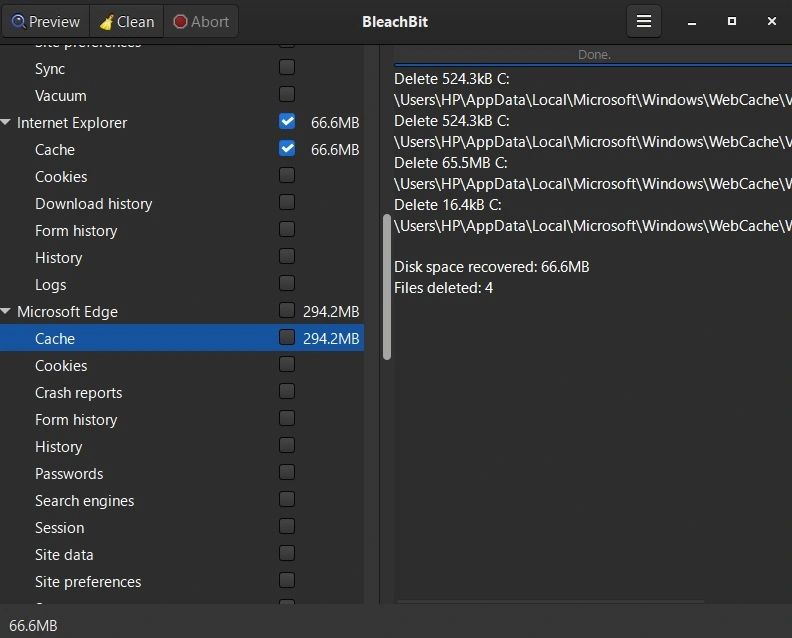Minimize the BleachBit window
Image resolution: width=792 pixels, height=638 pixels.
(x=692, y=22)
